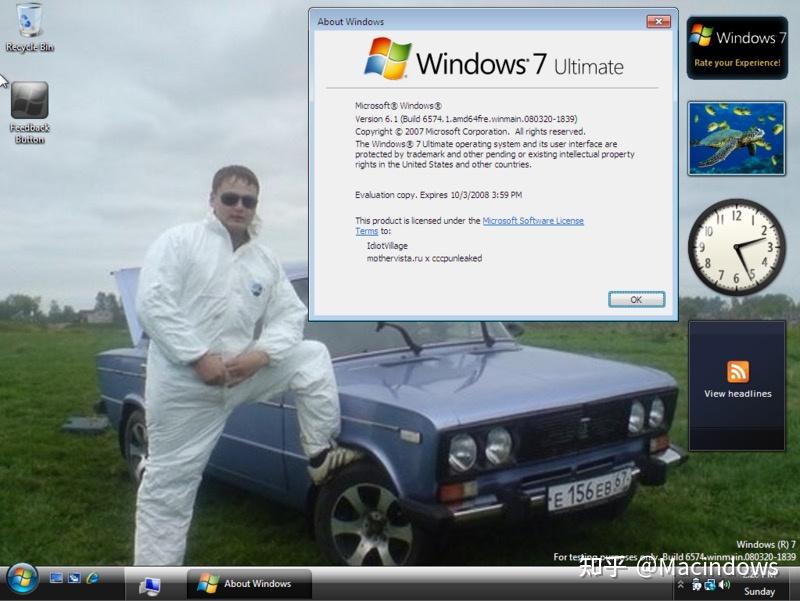Click OK to close About Windows
This screenshot has height=601, width=800.
(x=636, y=298)
